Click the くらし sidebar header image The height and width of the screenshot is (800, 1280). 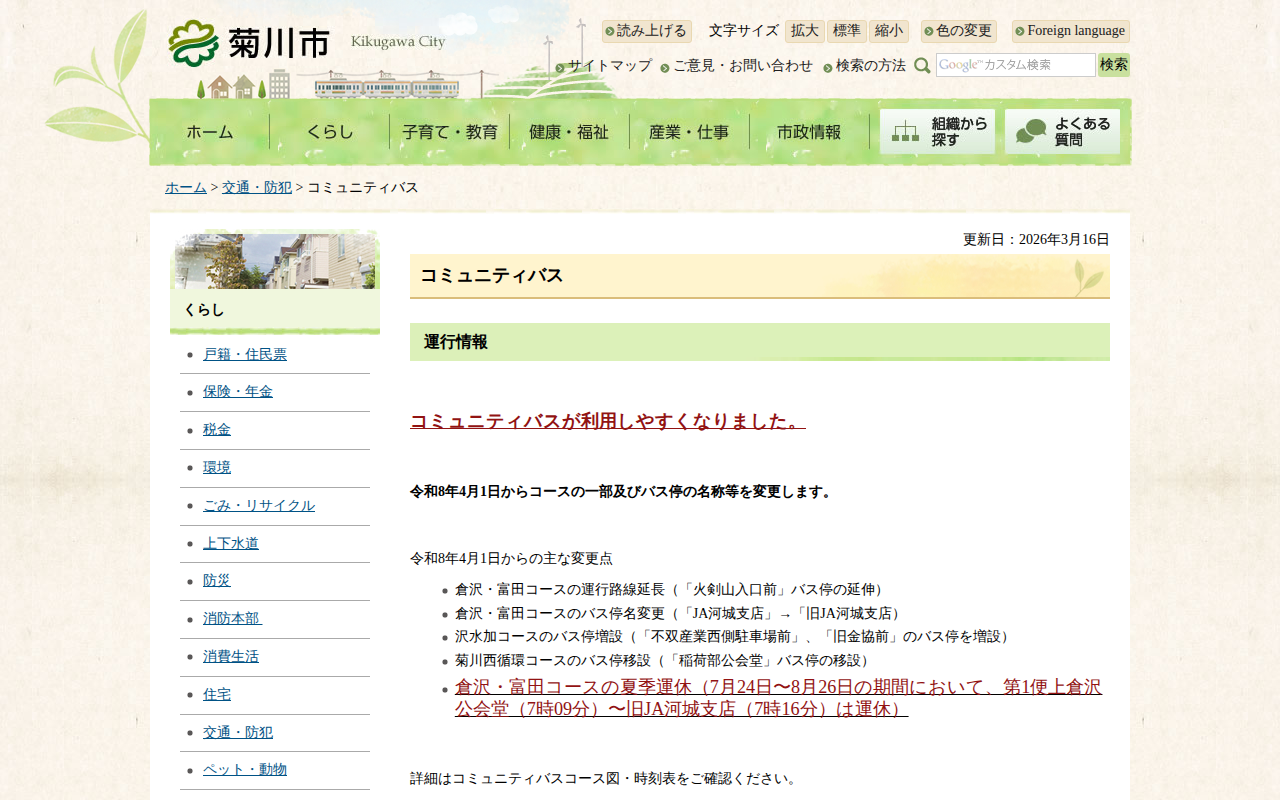[x=275, y=261]
